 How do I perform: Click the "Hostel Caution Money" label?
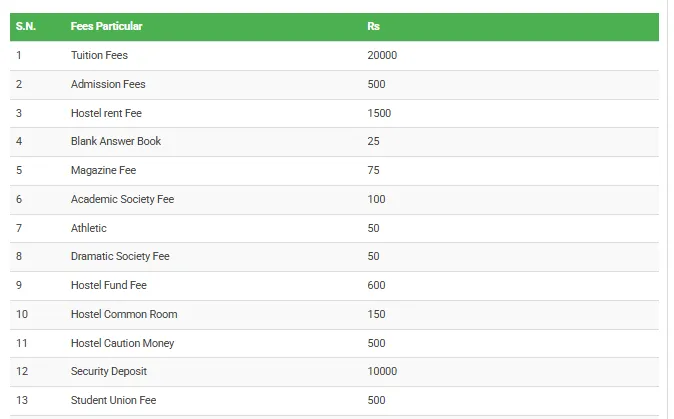[122, 343]
